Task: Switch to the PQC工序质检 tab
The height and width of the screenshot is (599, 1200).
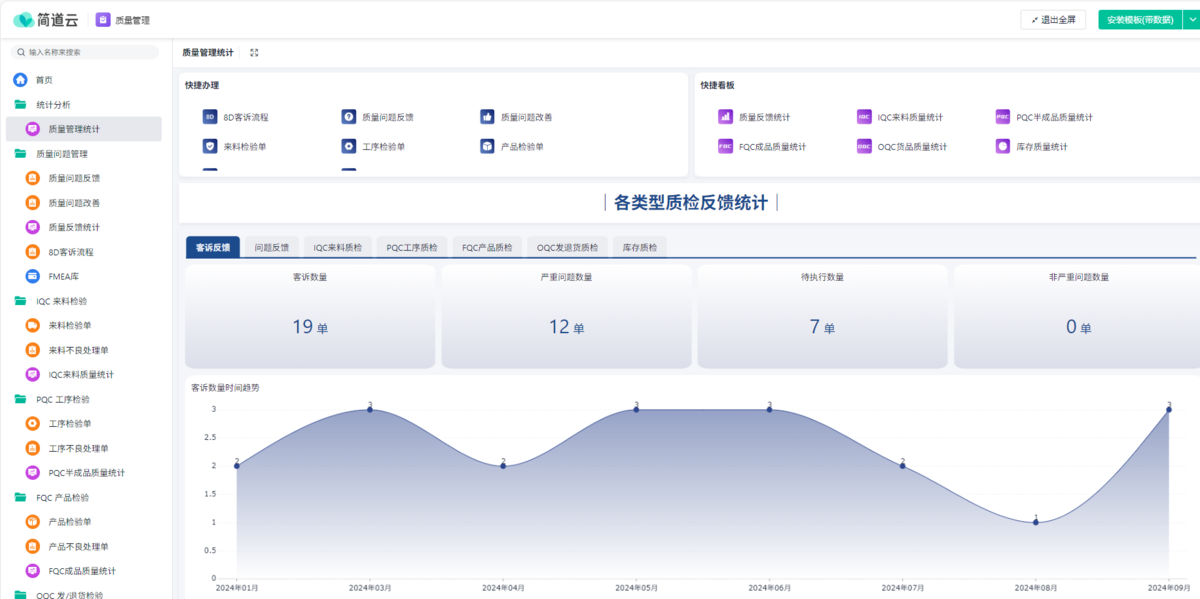Action: tap(412, 247)
